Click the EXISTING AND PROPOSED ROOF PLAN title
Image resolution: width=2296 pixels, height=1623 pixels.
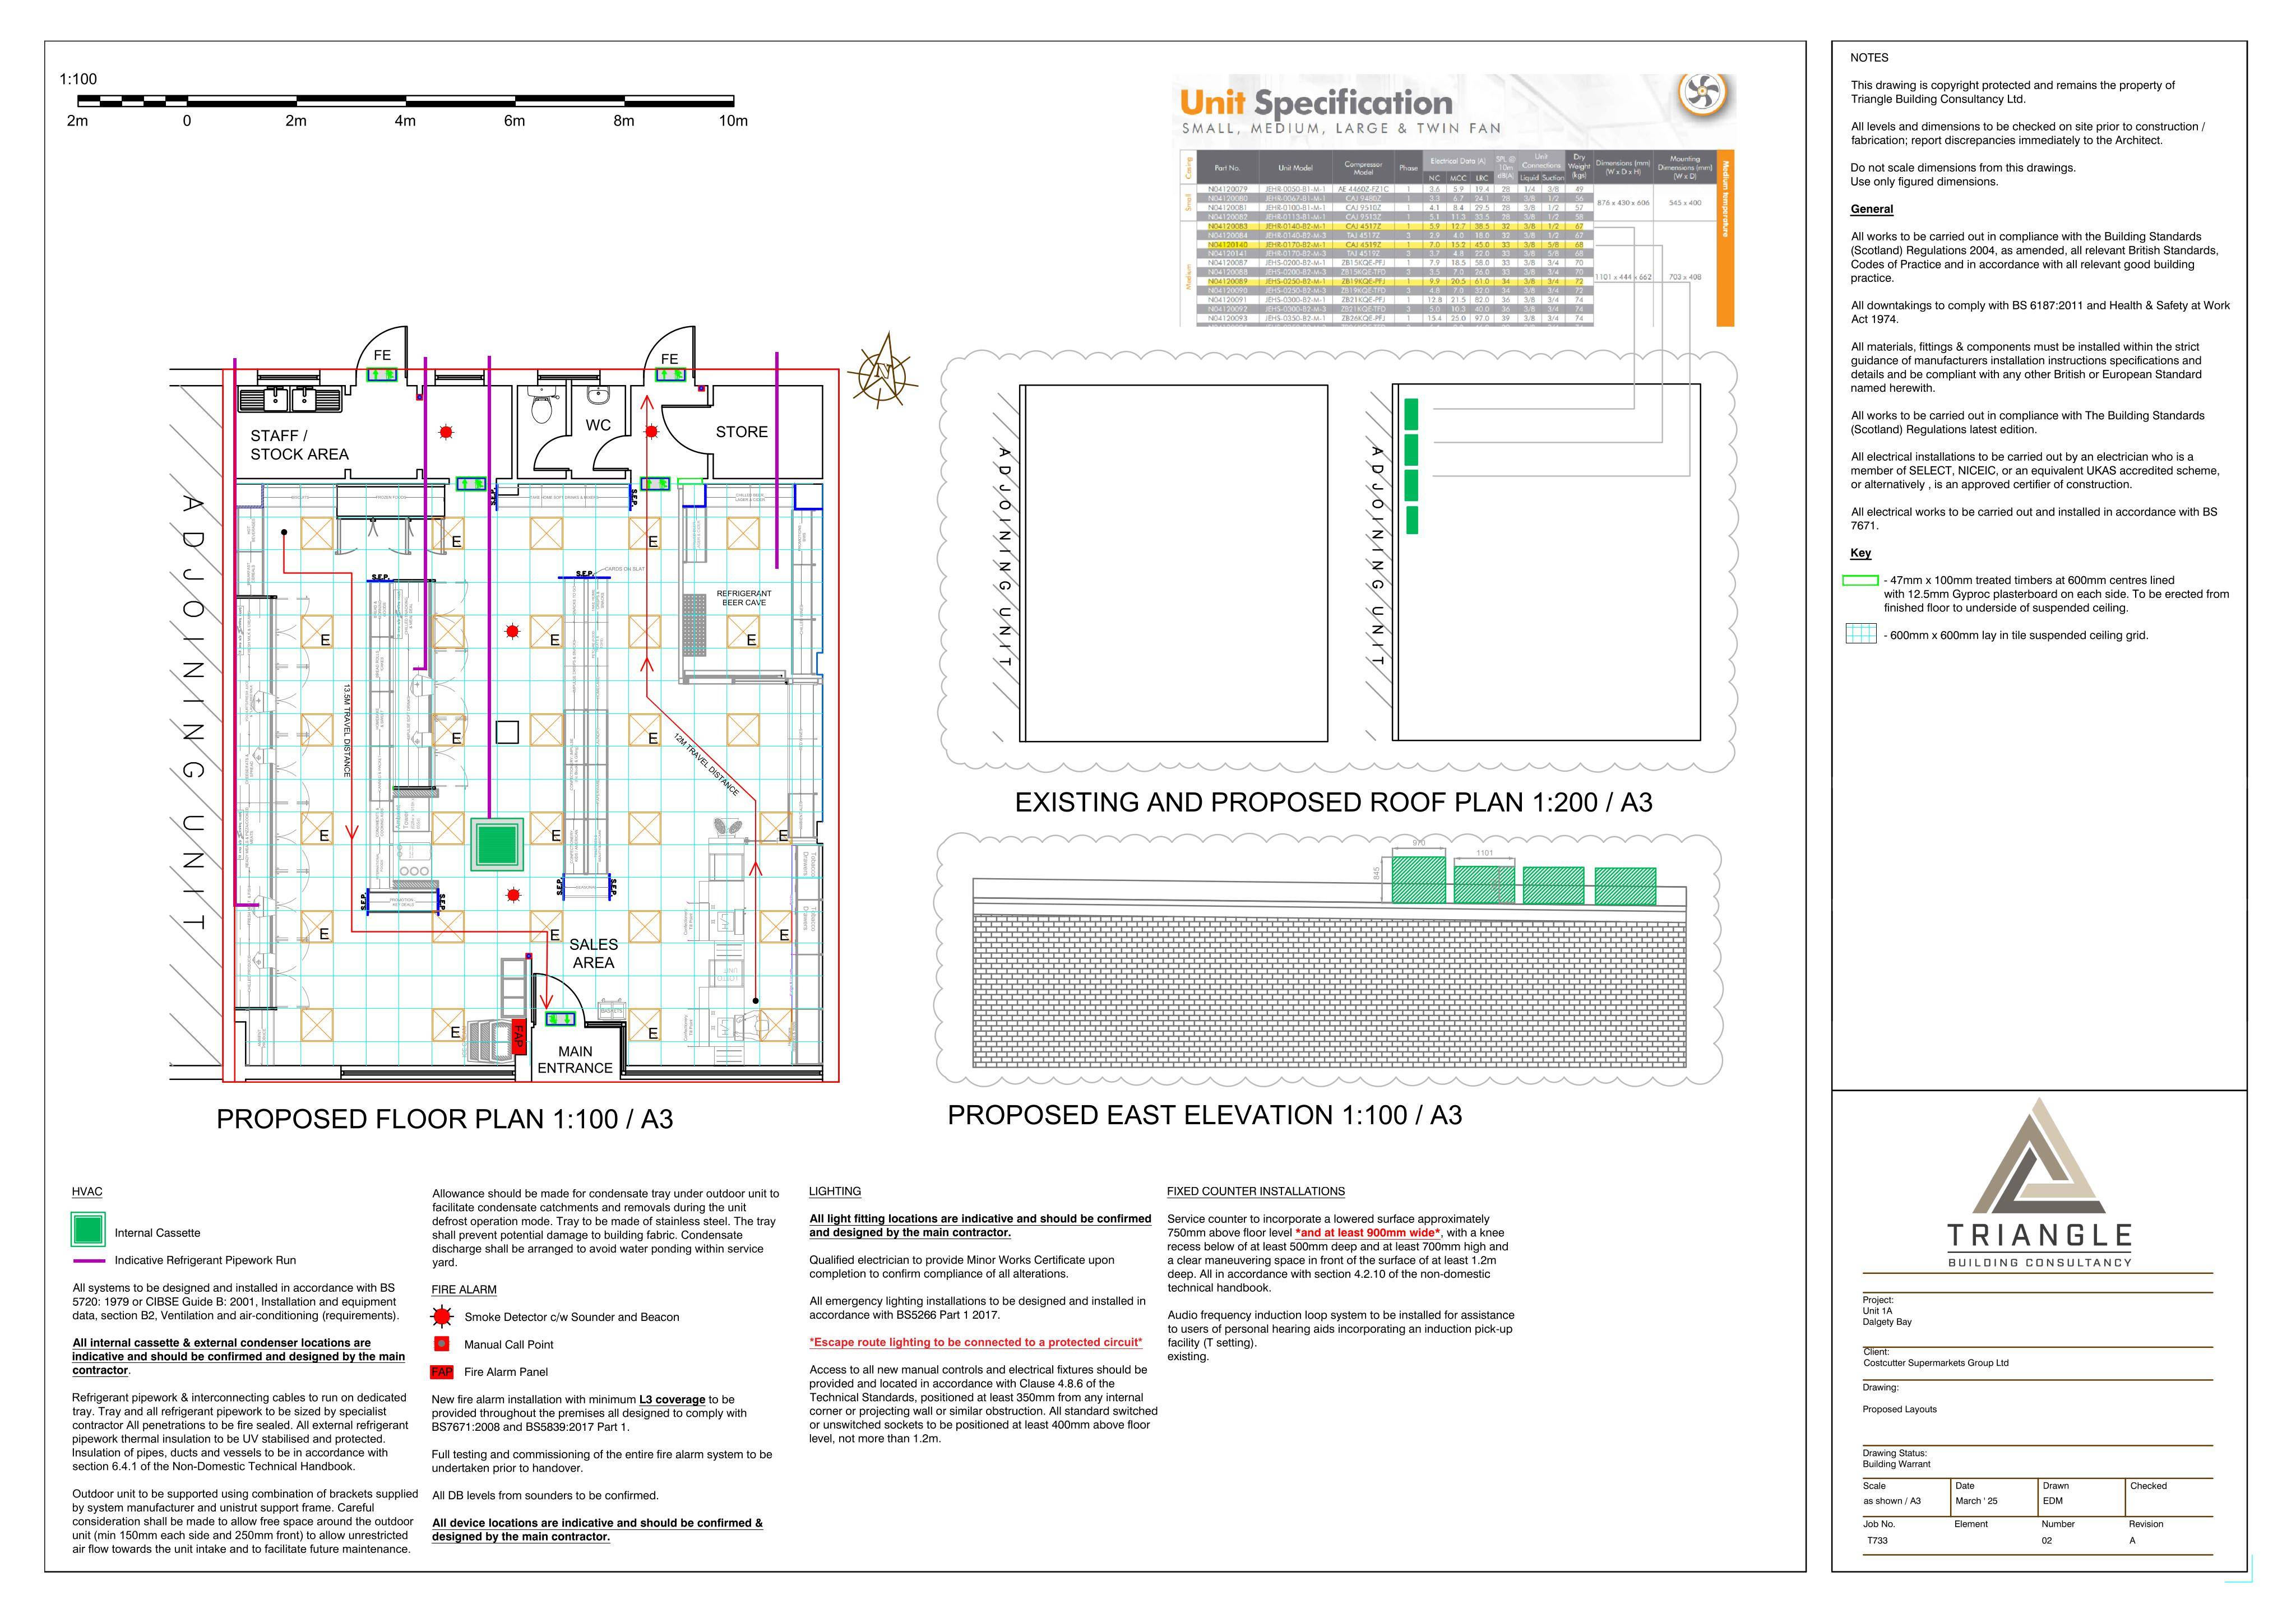pos(1334,802)
